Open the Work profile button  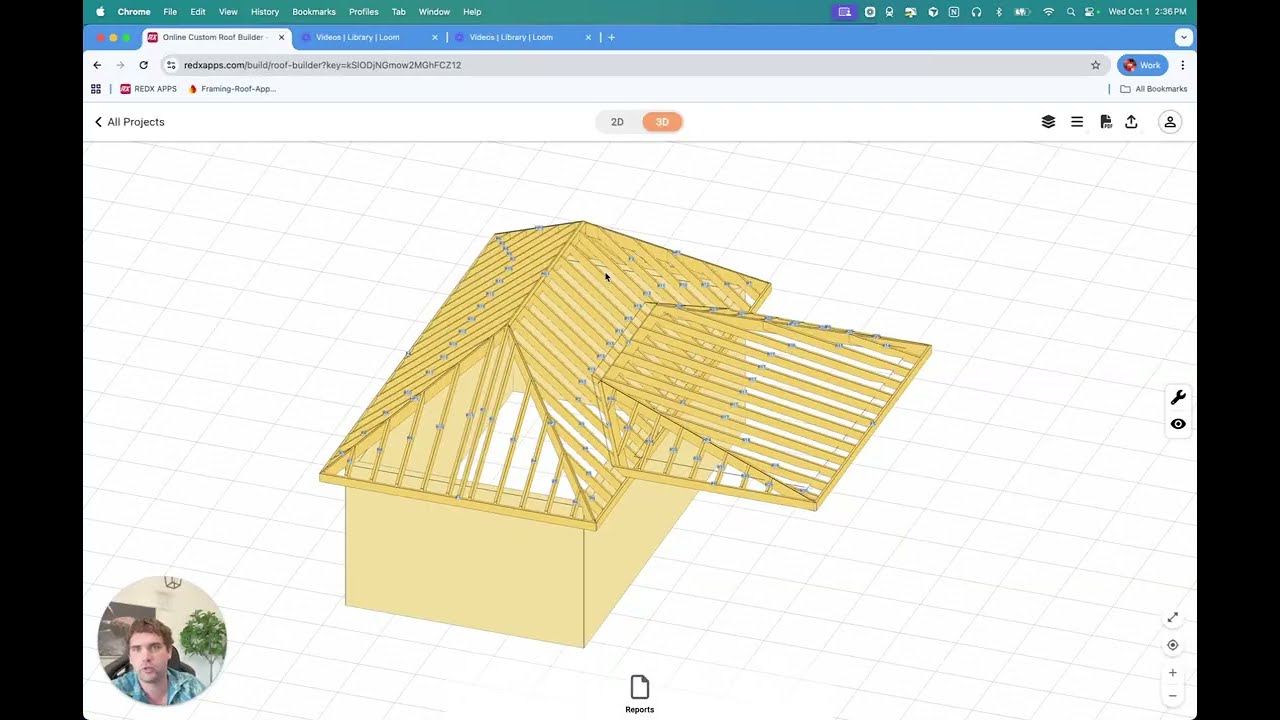point(1142,65)
